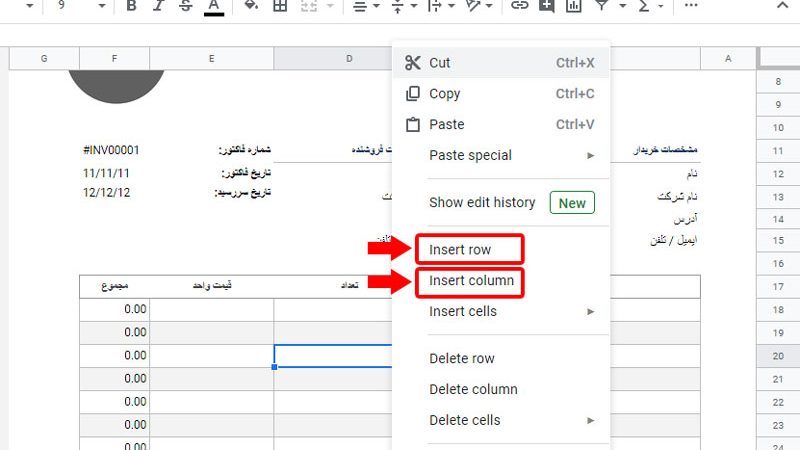Screen dimensions: 800x450
Task: Choose Insert column in context menu
Action: click(470, 281)
